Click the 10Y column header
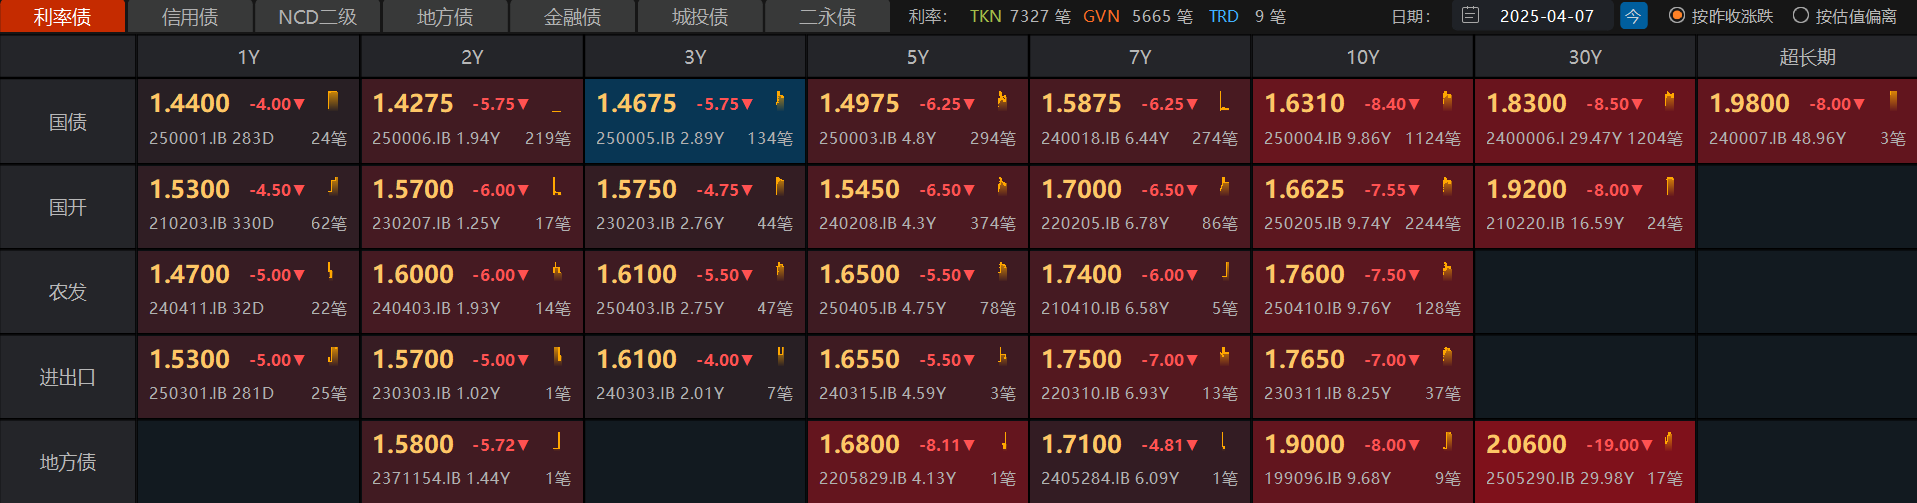Image resolution: width=1917 pixels, height=503 pixels. (1363, 57)
